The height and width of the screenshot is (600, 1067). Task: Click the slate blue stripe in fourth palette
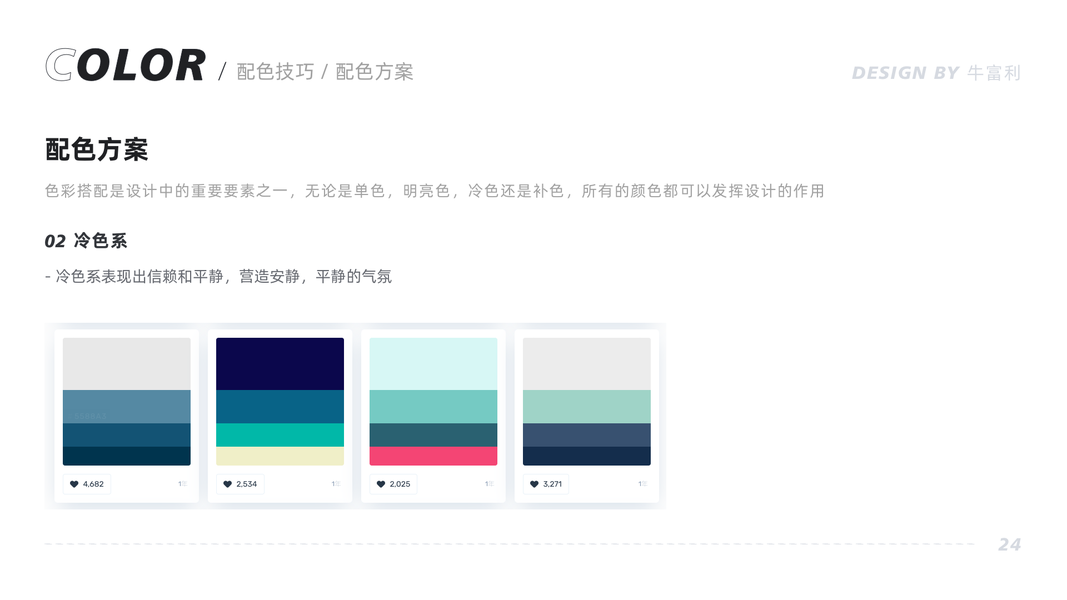[587, 435]
